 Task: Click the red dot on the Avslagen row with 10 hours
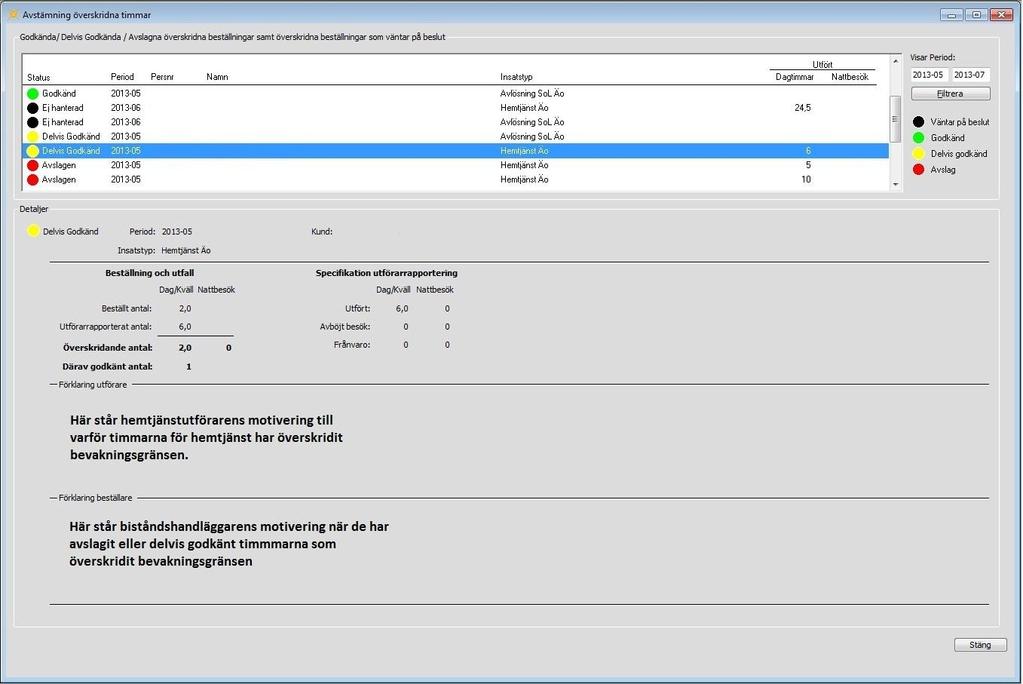[x=33, y=180]
